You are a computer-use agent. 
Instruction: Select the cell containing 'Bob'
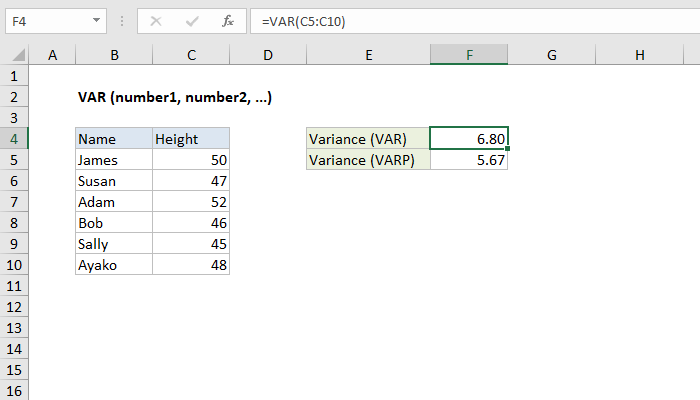point(114,223)
